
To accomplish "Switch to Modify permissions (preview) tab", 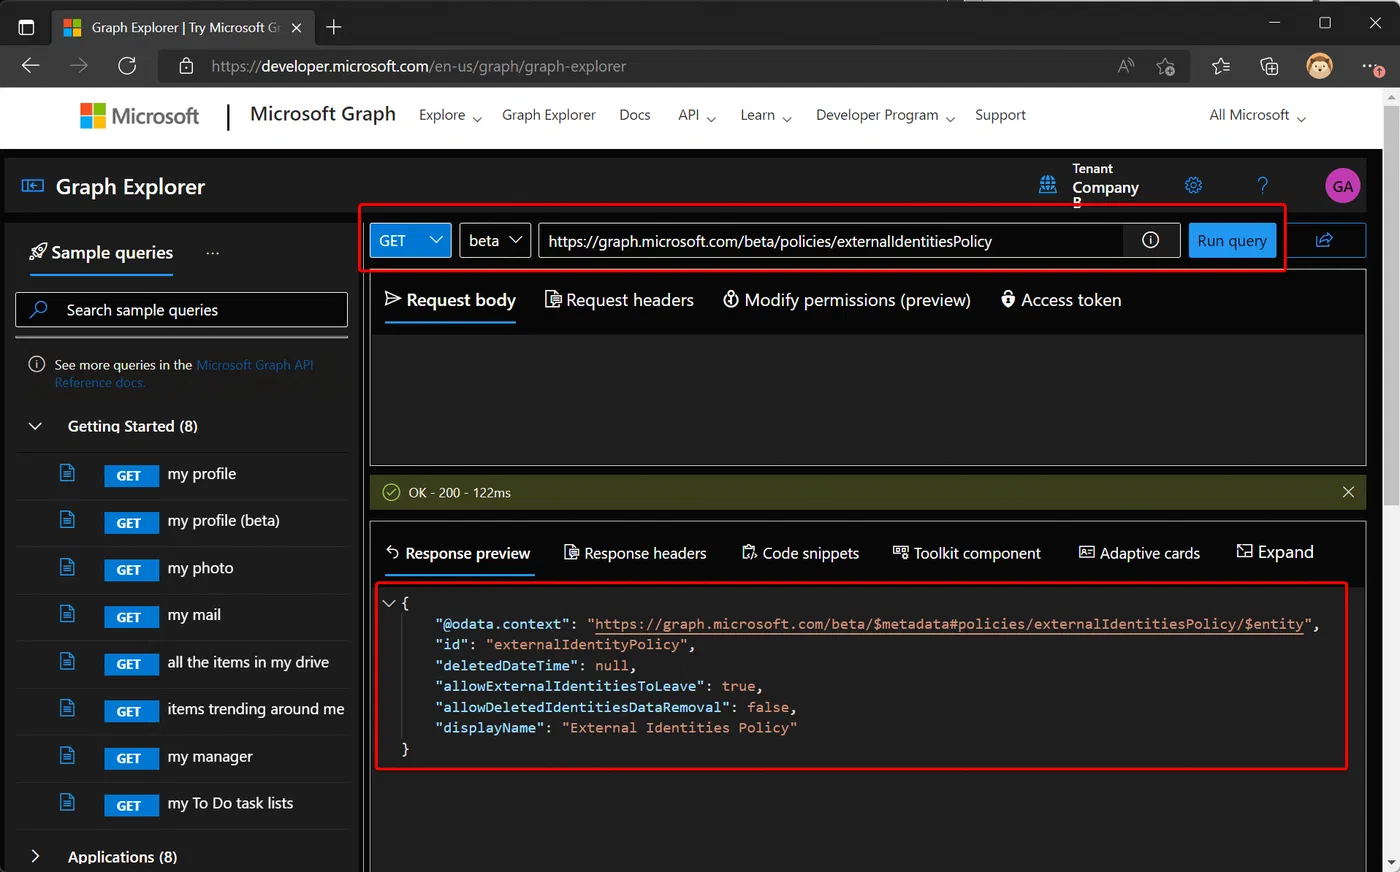I will pyautogui.click(x=847, y=300).
